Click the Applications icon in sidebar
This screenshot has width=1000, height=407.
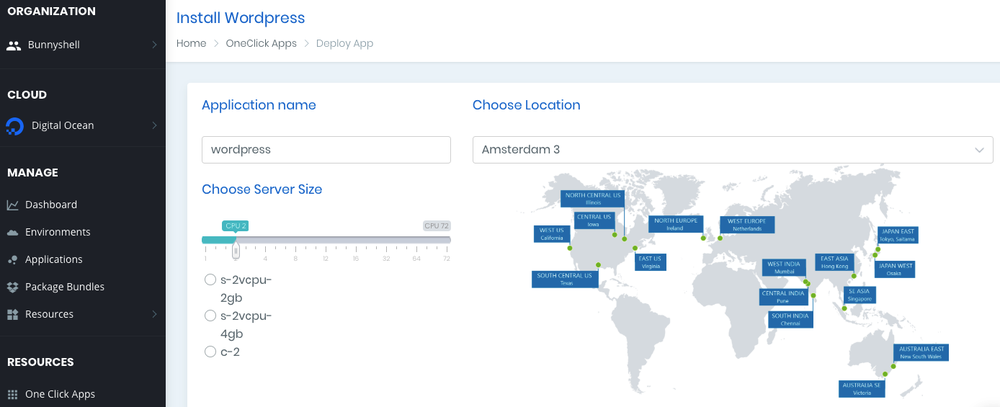click(13, 260)
